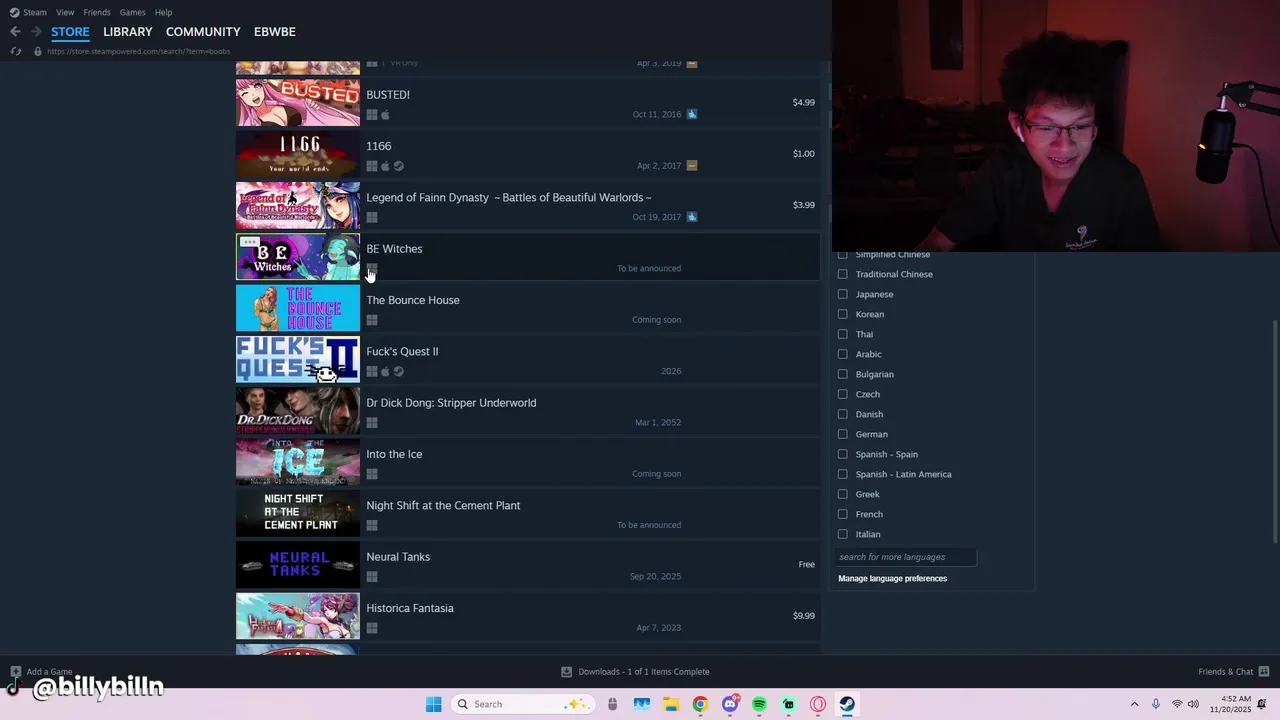Click the Night Shift at the Cement Plant thumbnail
Screen dimensions: 1280x720
298,513
